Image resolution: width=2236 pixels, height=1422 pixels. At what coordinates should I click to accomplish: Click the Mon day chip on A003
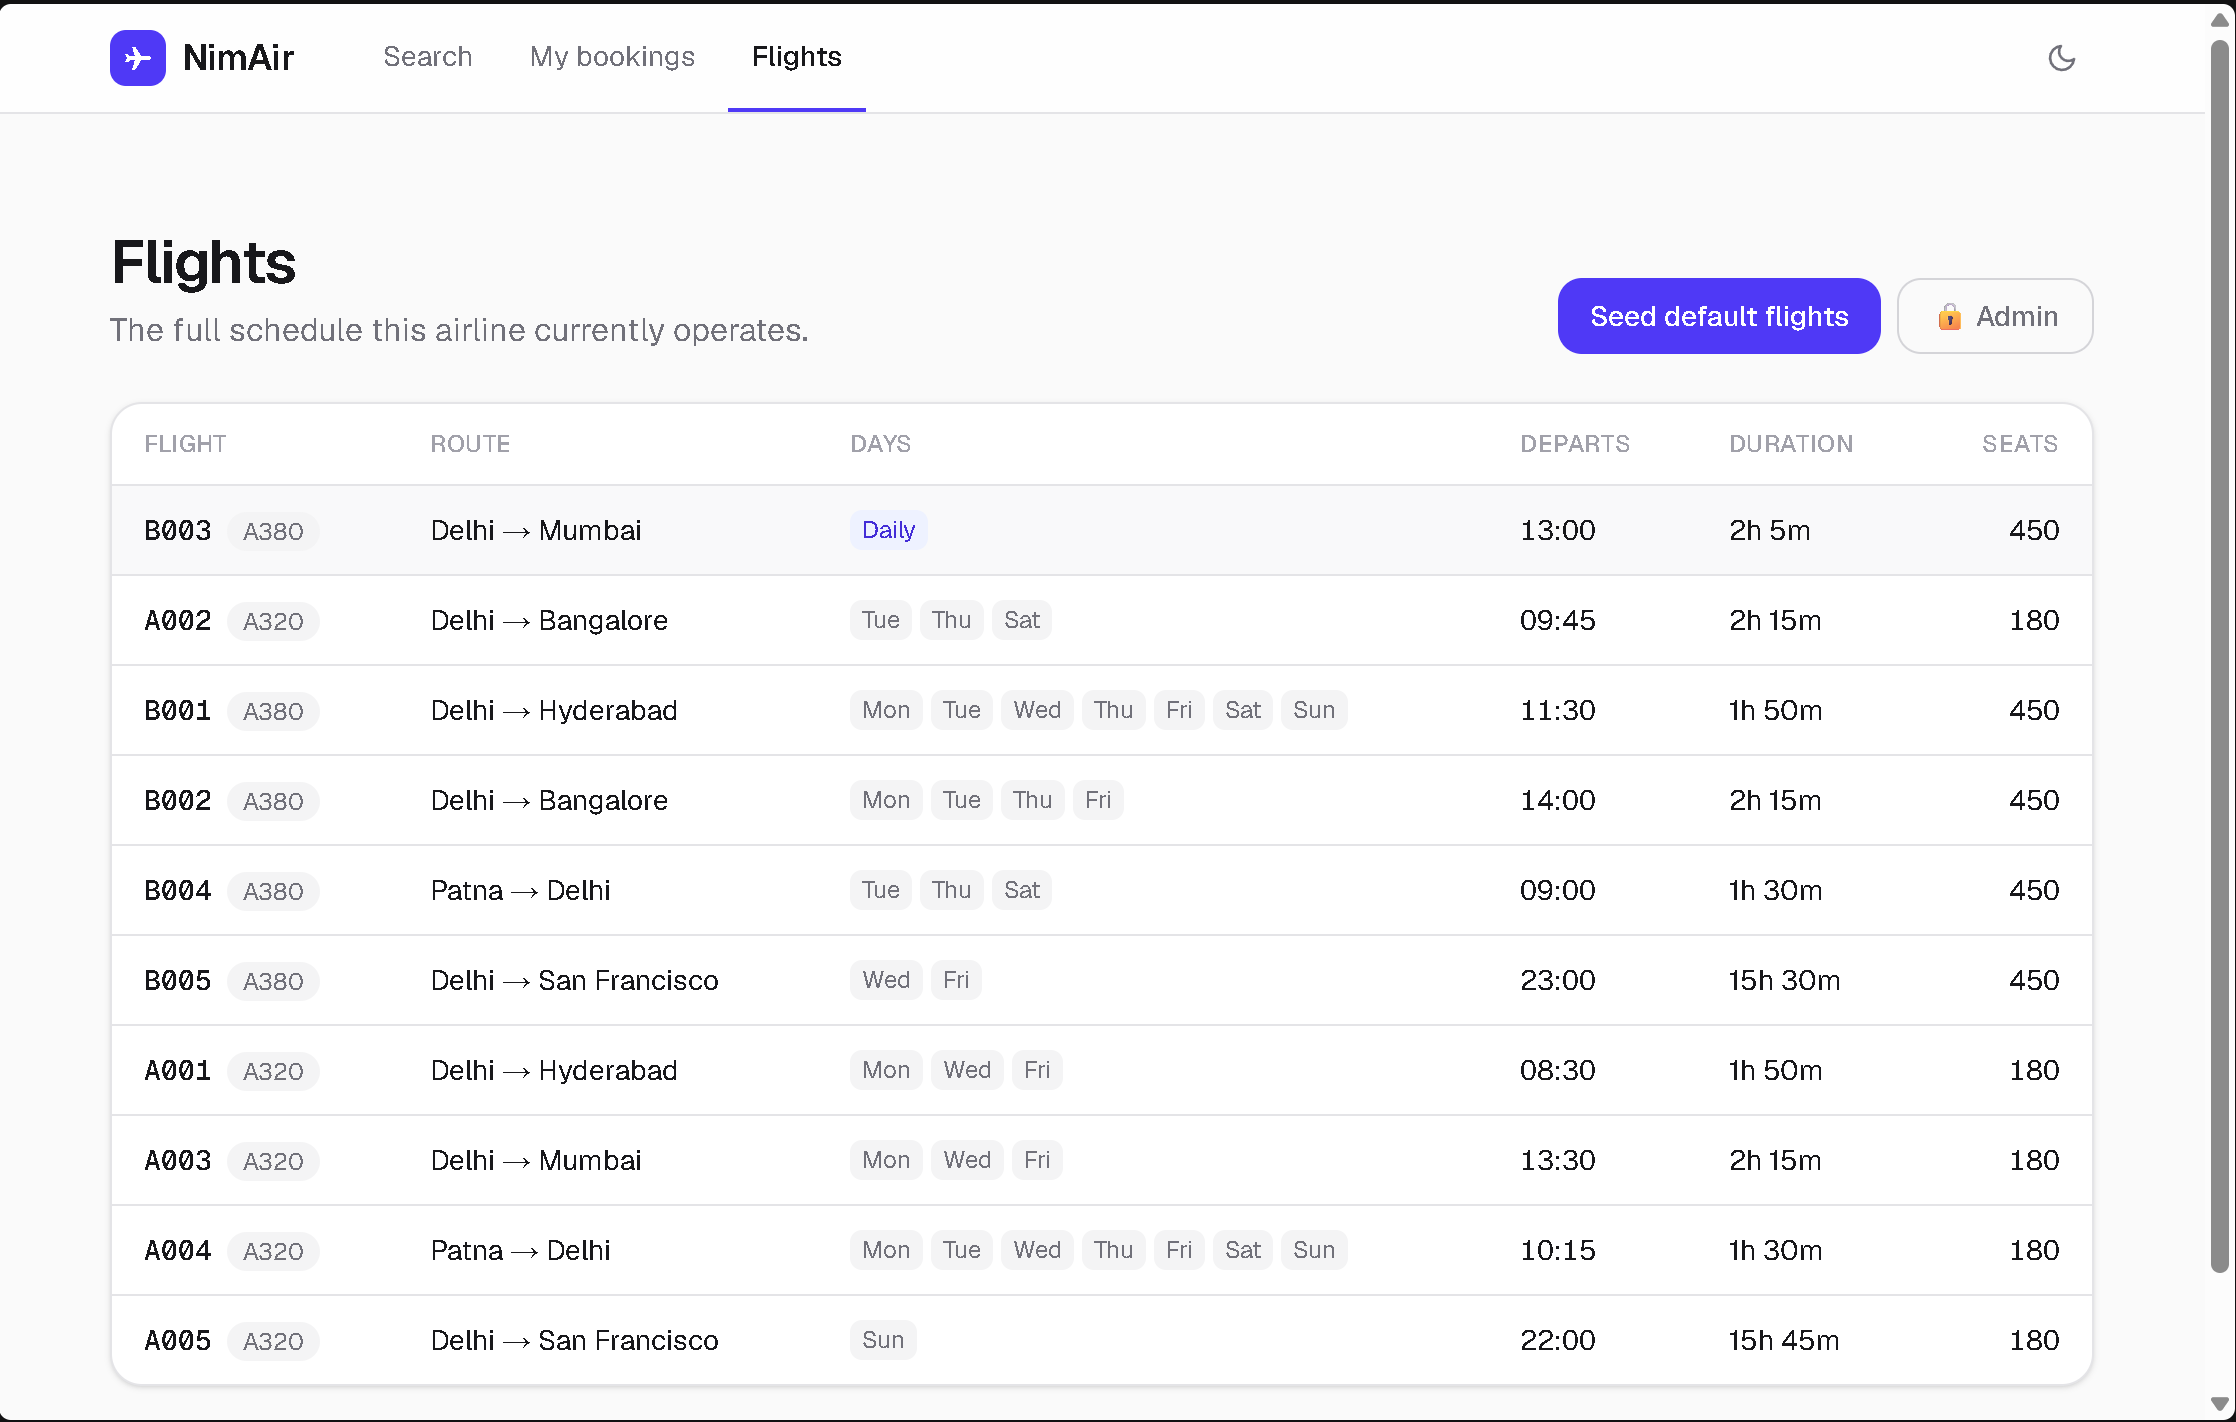(x=886, y=1160)
